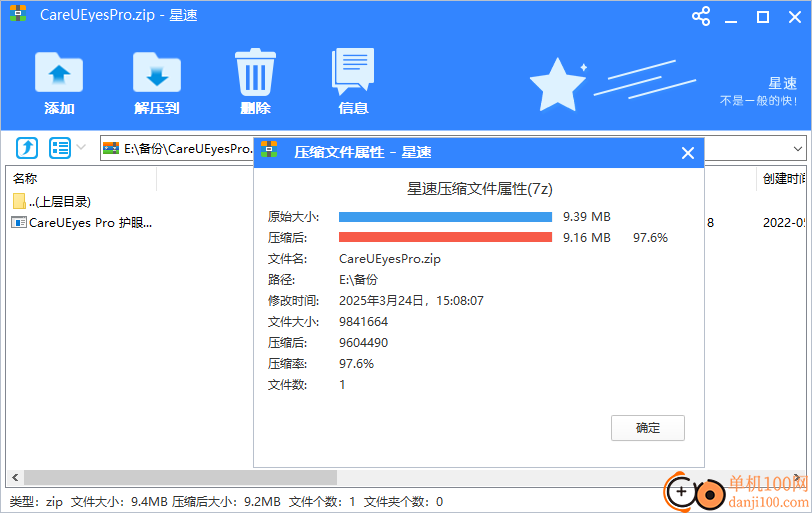The width and height of the screenshot is (812, 513).
Task: Click the 9.39 MB original size text
Action: [x=587, y=217]
